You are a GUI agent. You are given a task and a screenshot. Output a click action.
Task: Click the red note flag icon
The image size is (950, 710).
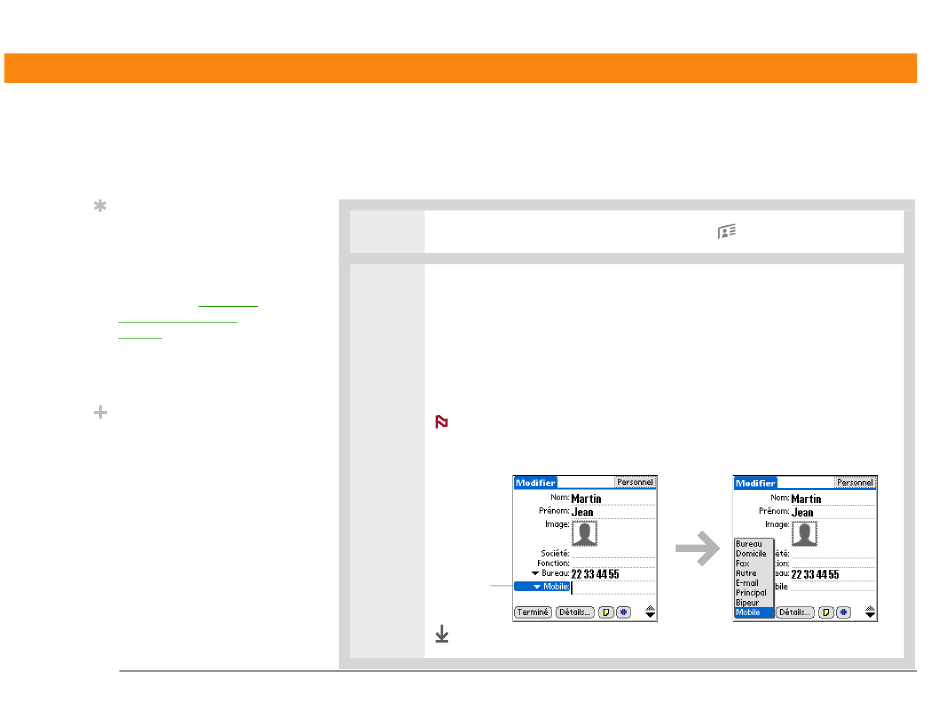click(x=442, y=422)
